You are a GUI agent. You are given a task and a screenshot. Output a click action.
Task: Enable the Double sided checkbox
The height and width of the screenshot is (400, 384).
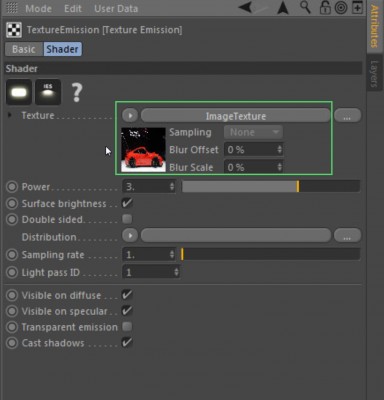tap(127, 219)
